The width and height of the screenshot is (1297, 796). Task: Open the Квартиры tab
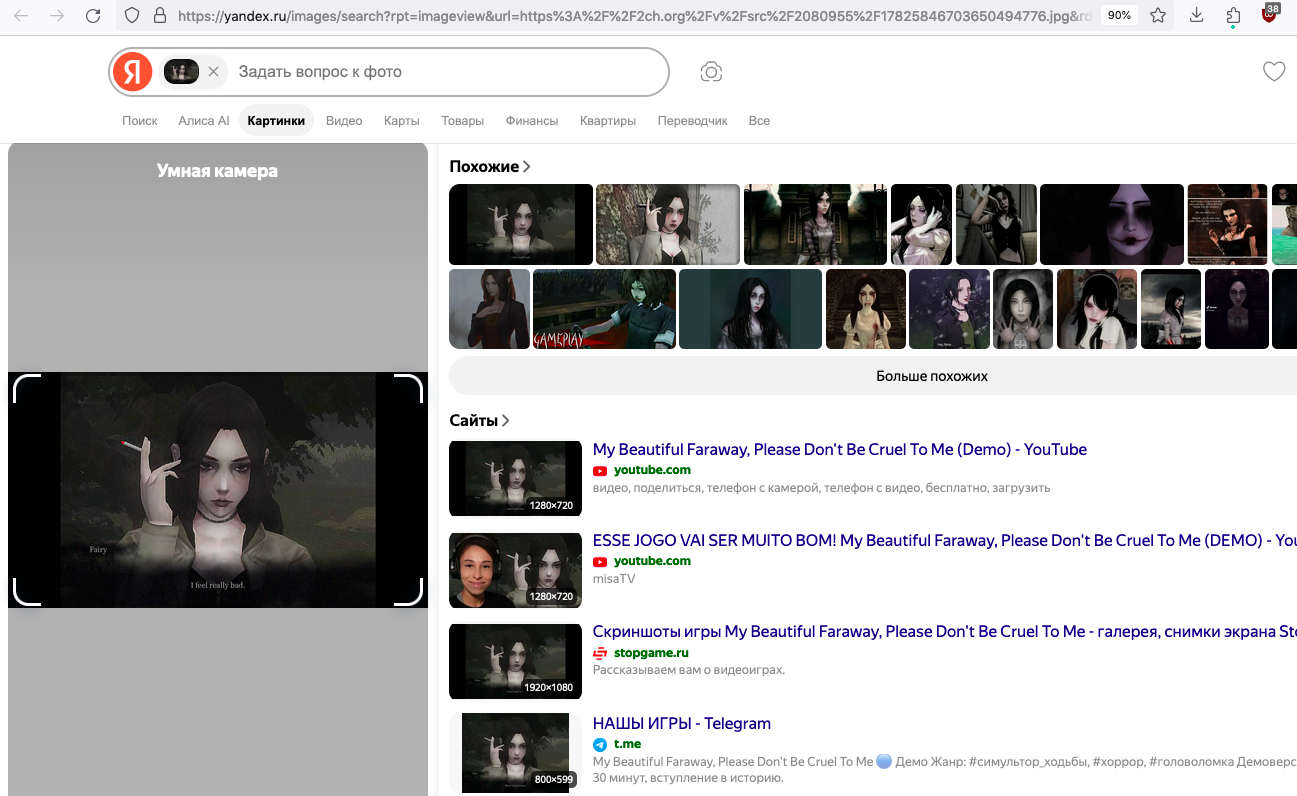[608, 121]
